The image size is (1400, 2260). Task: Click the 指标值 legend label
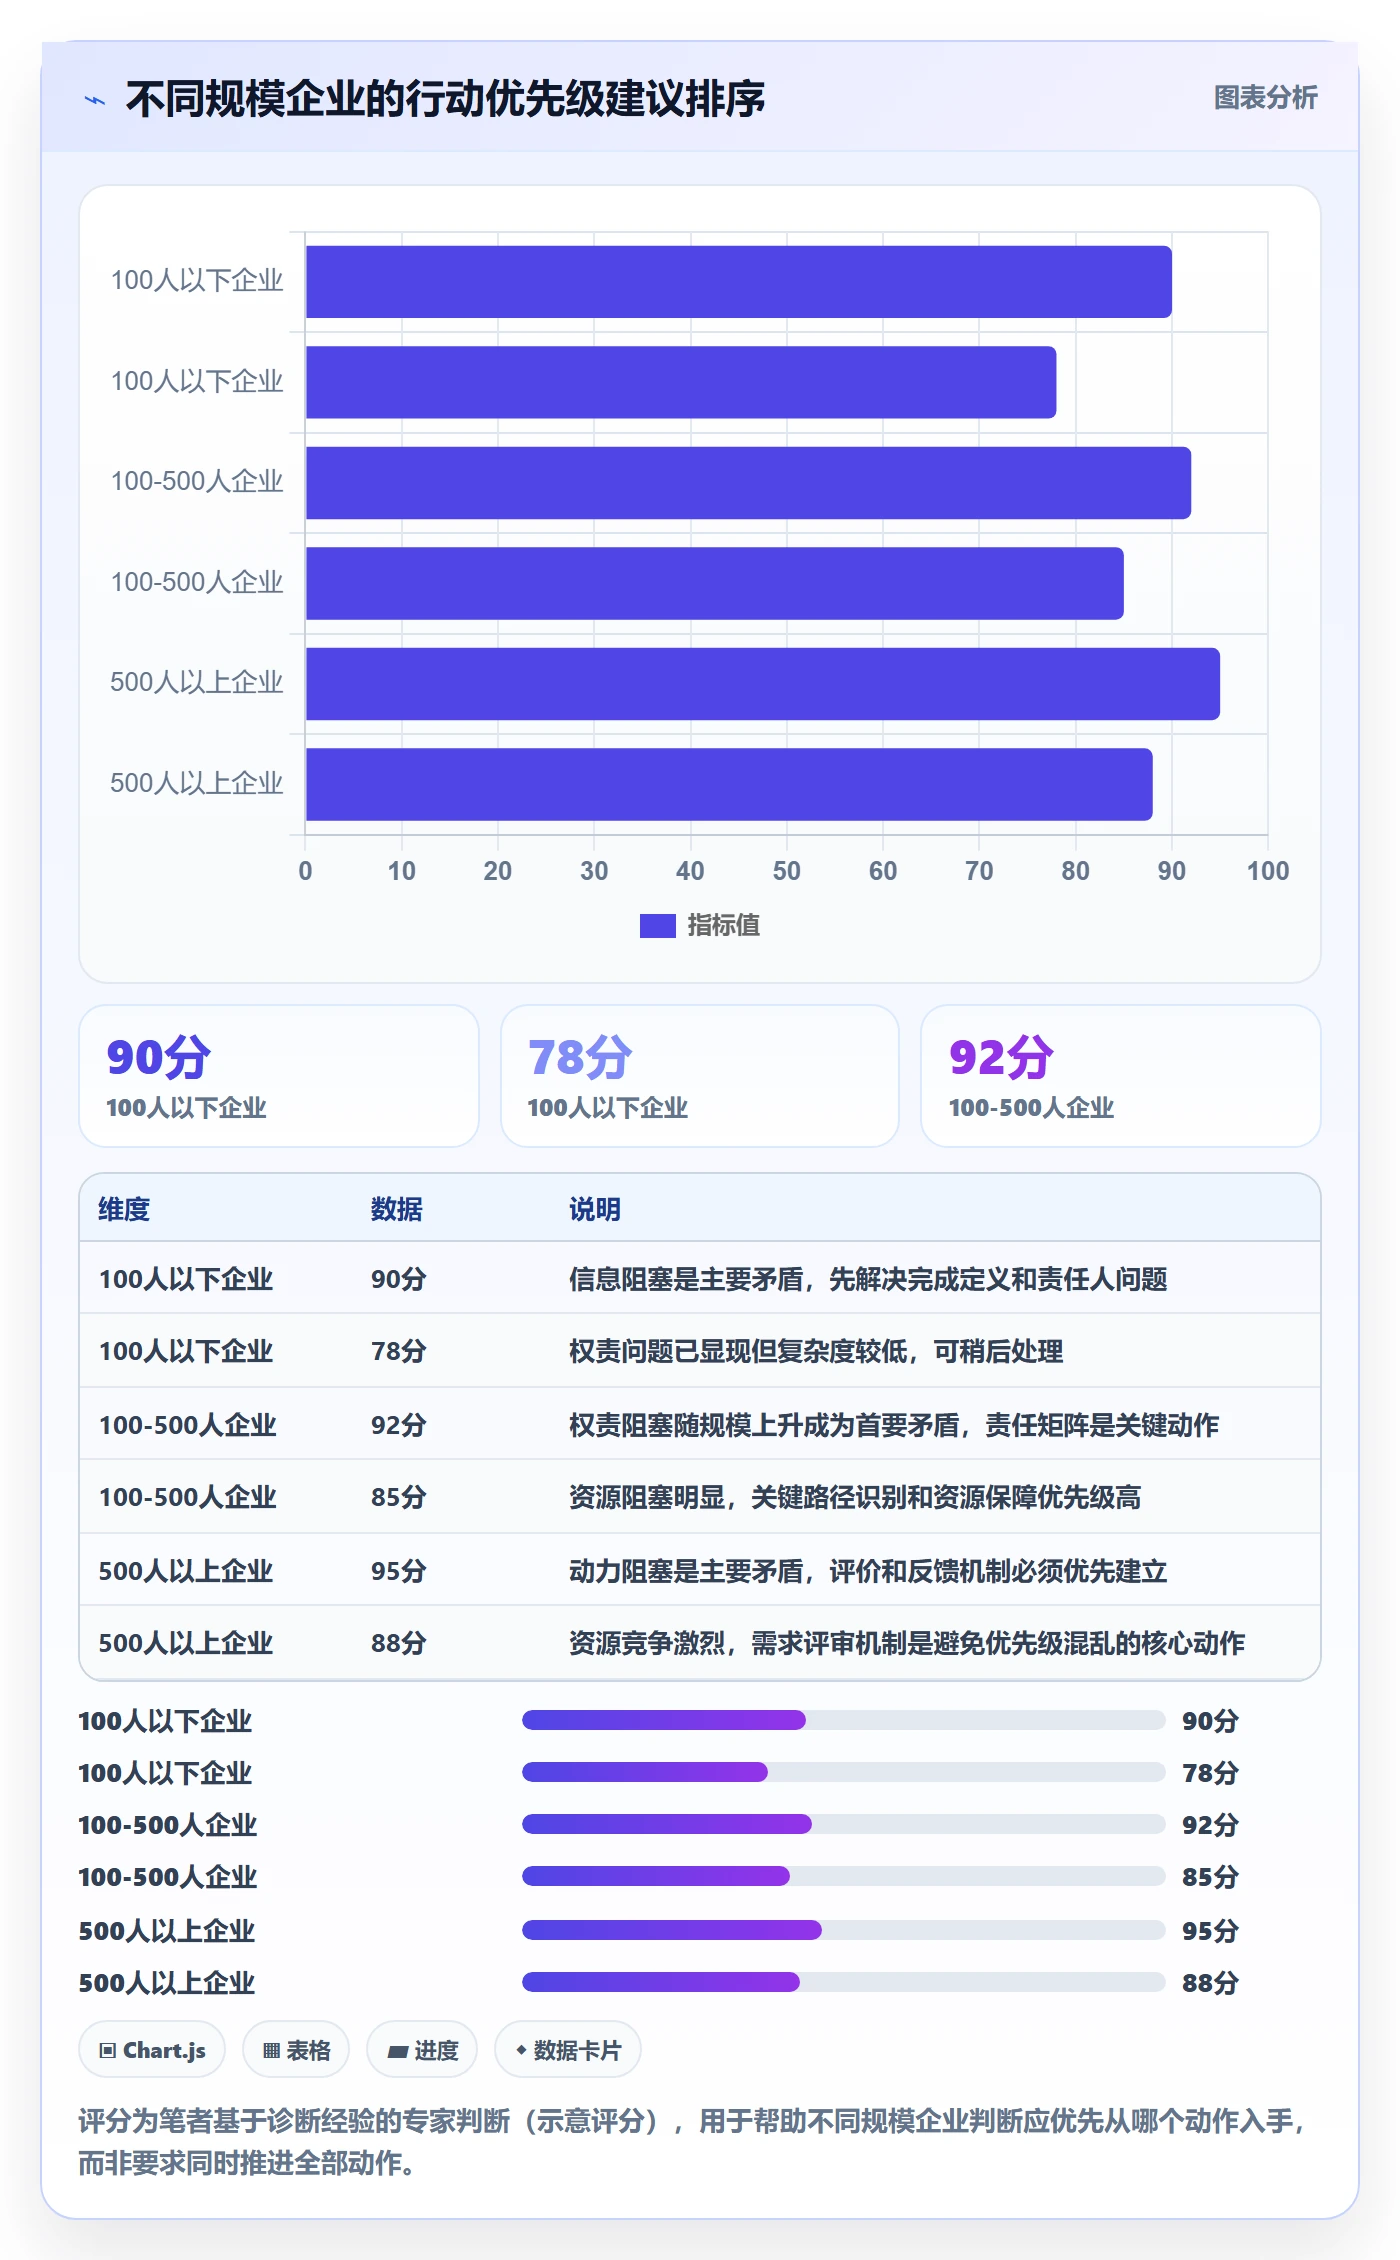pos(723,926)
